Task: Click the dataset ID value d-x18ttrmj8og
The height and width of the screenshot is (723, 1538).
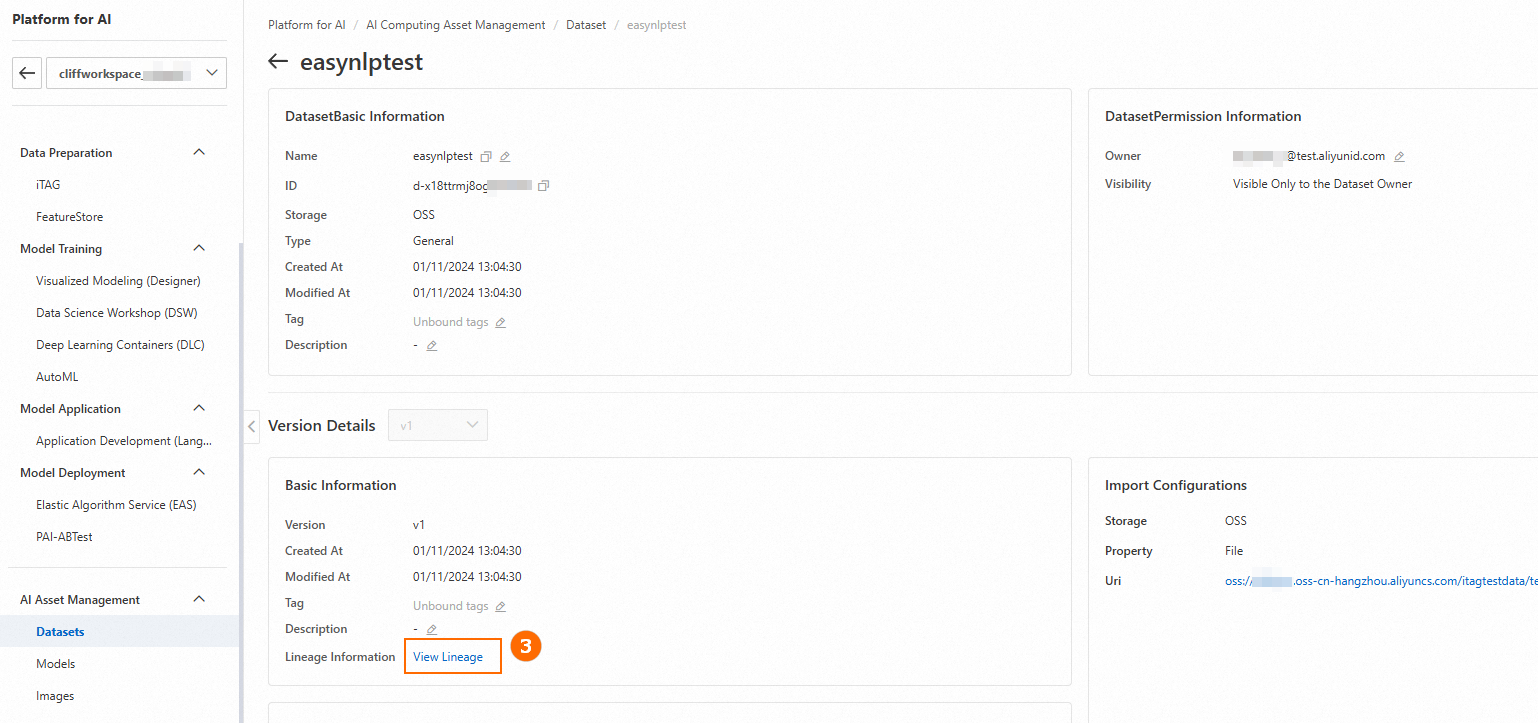Action: tap(472, 186)
